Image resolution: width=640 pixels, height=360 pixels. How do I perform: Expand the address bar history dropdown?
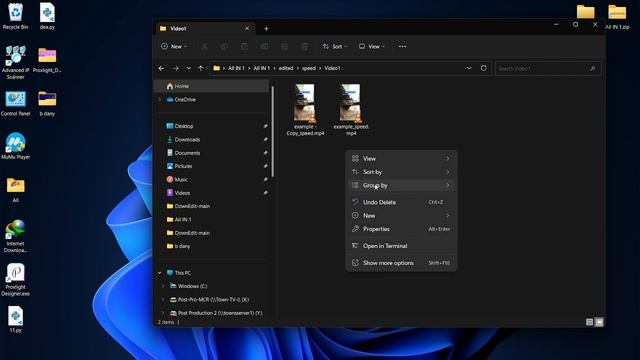coord(469,68)
